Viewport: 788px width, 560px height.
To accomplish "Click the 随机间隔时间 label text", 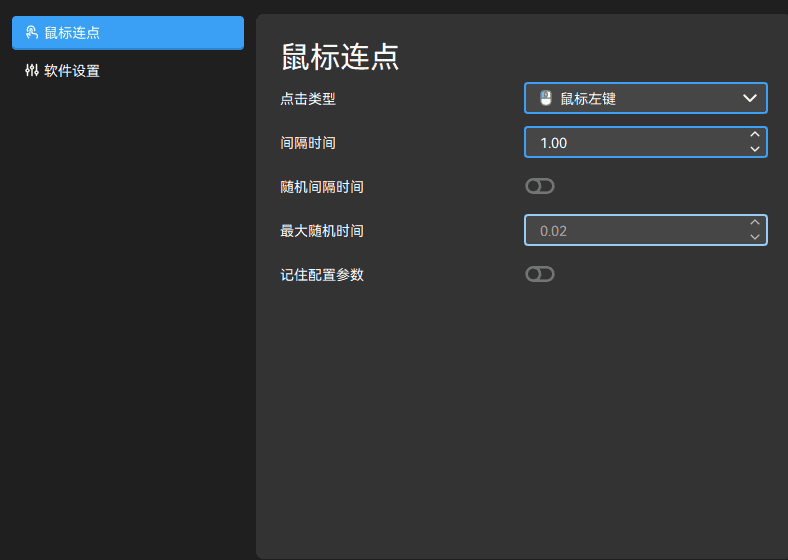I will (322, 187).
